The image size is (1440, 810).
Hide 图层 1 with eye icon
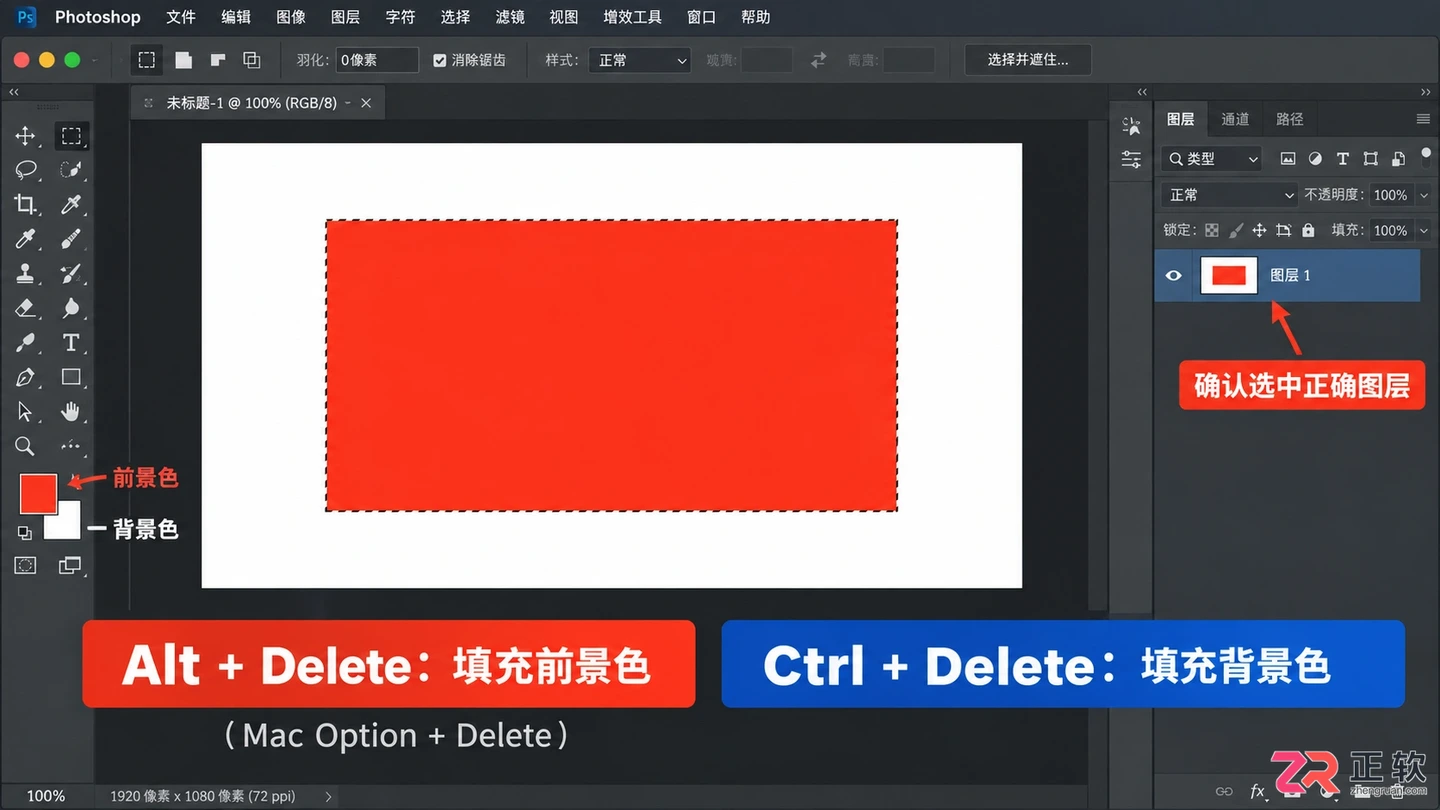1174,275
